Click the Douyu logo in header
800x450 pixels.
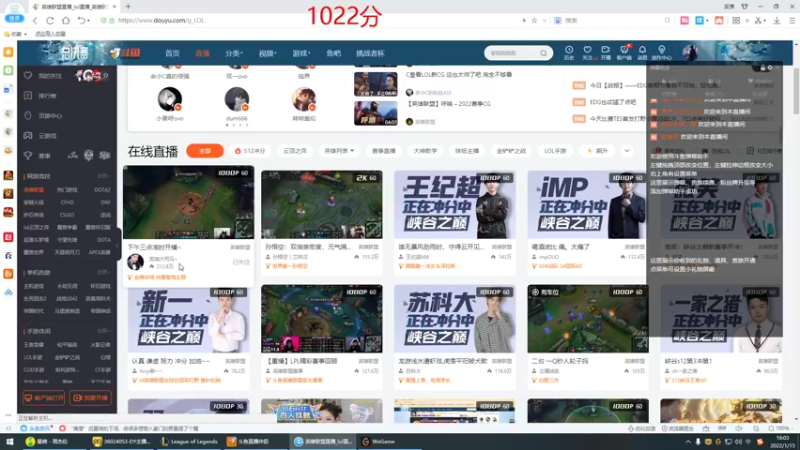[125, 53]
